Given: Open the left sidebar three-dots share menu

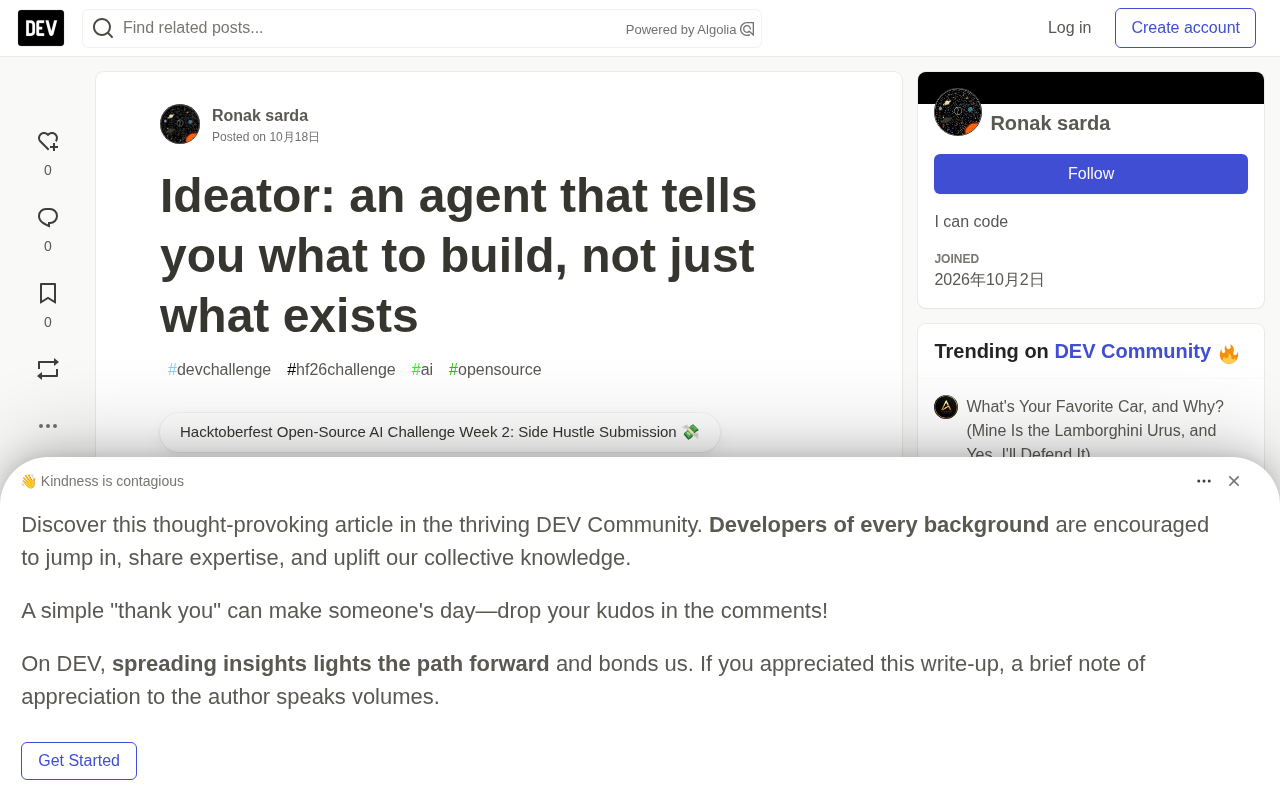Looking at the screenshot, I should click(48, 426).
